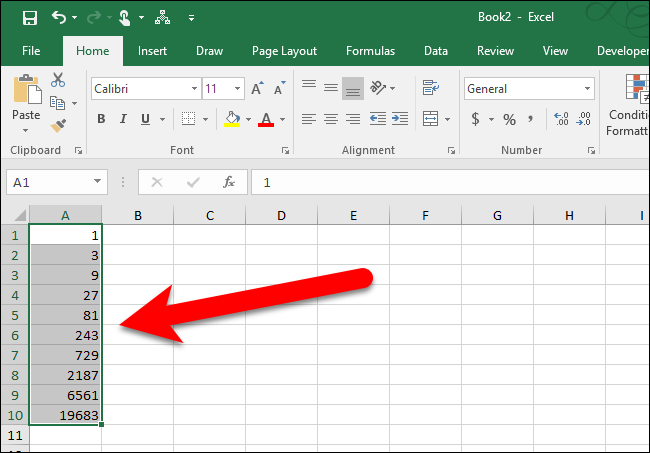Screen dimensions: 650x453
Task: Apply the red font color swatch
Action: pyautogui.click(x=266, y=119)
